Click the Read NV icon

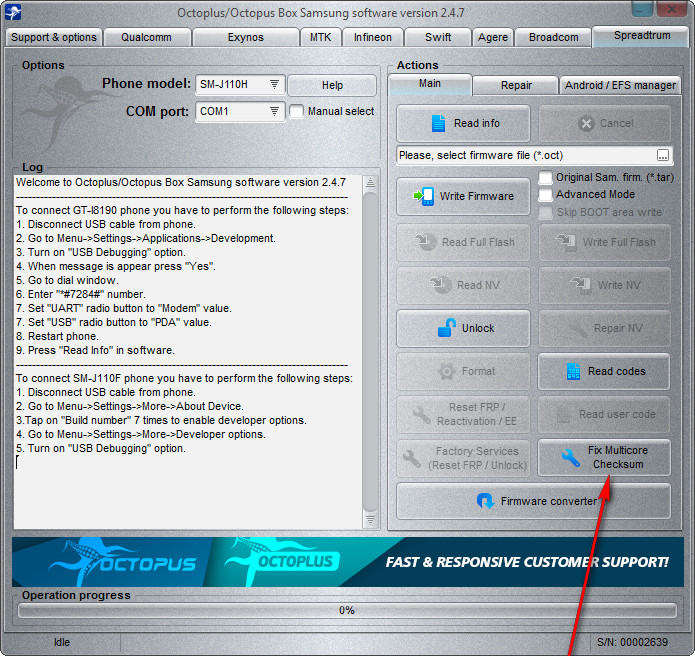point(440,285)
